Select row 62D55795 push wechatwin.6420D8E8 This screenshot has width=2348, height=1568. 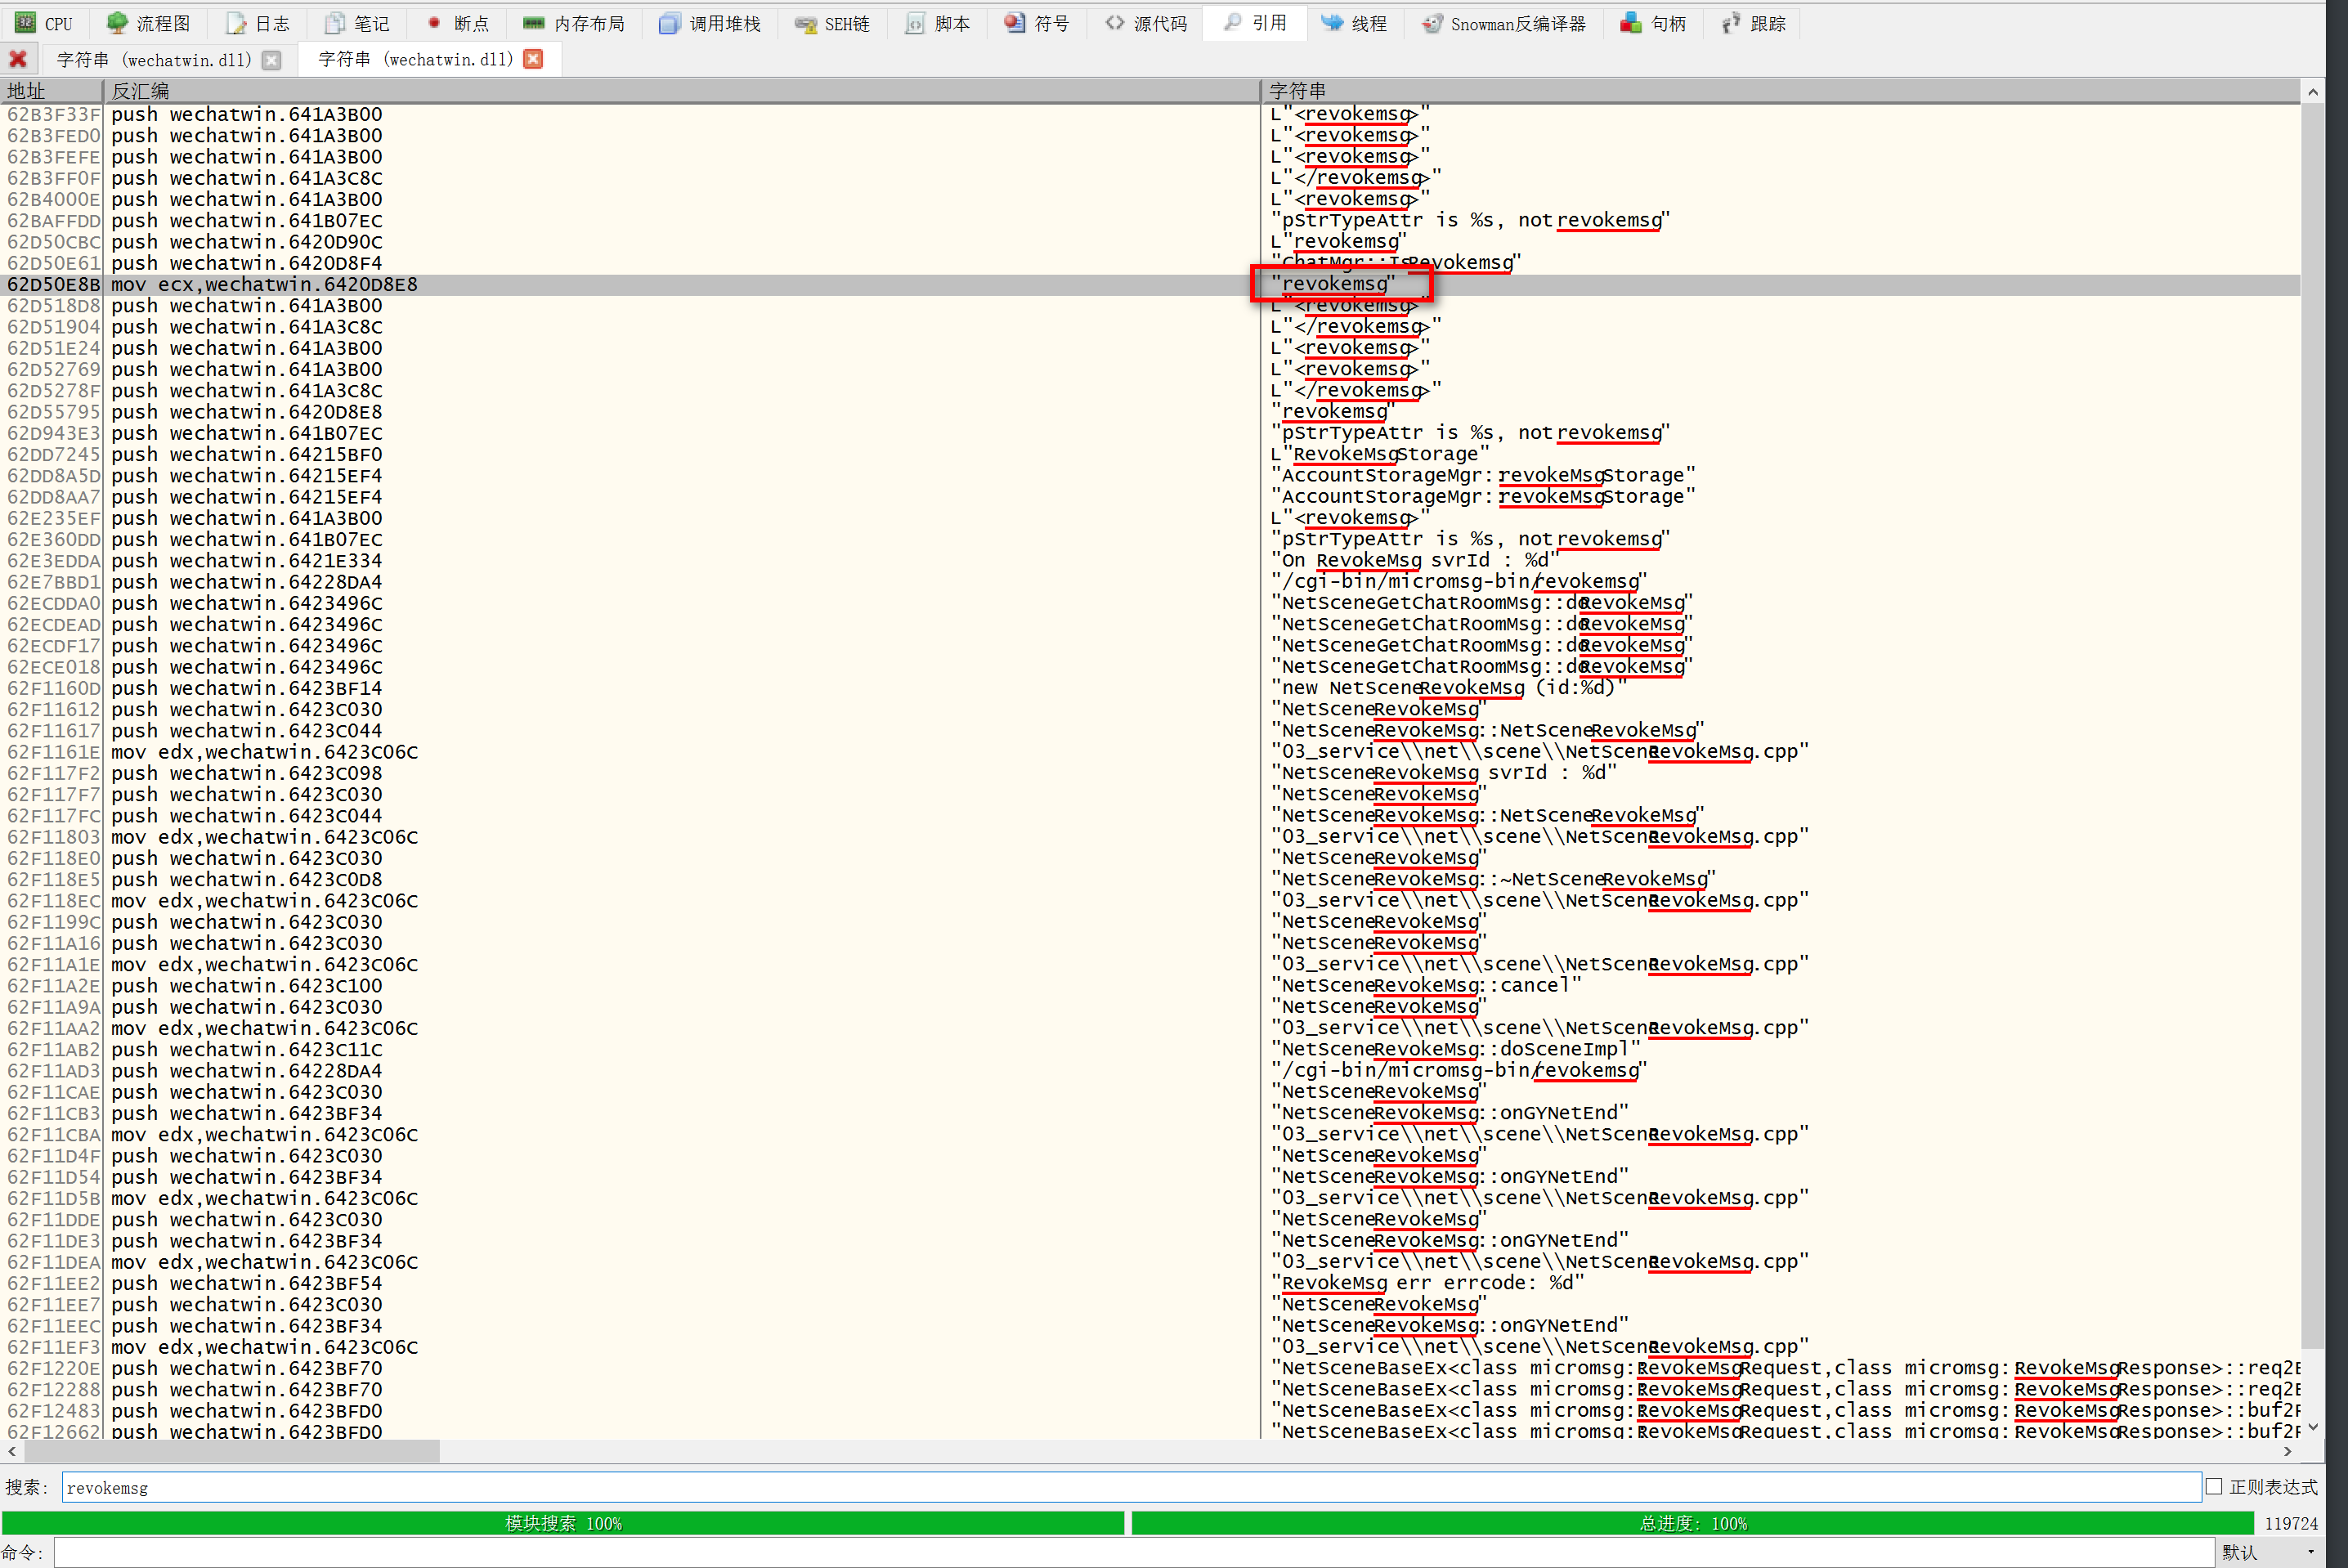click(1150, 412)
